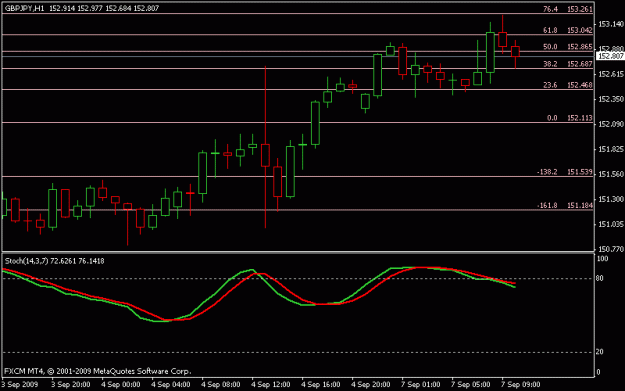Click the time axis label 4 Sep 12:00
This screenshot has height=391, width=625.
click(271, 385)
